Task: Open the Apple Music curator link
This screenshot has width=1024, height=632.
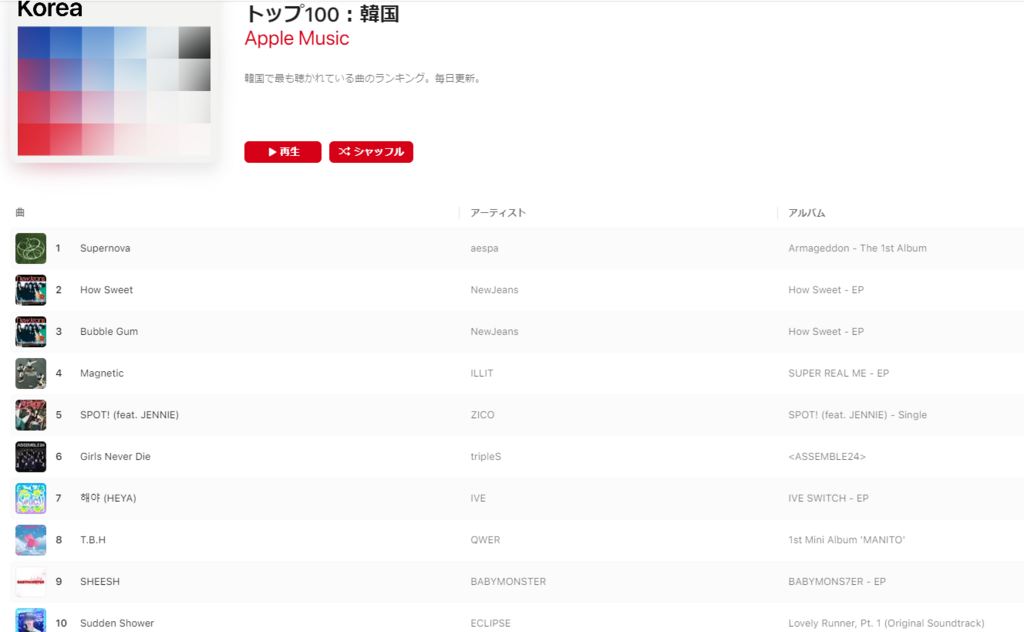Action: tap(296, 39)
